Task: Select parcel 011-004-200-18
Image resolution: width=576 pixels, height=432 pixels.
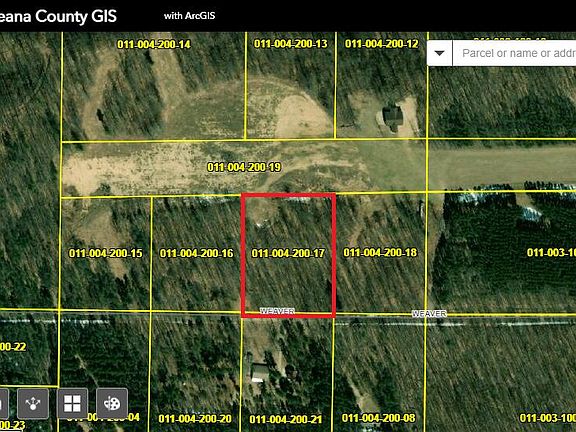Action: tap(380, 253)
